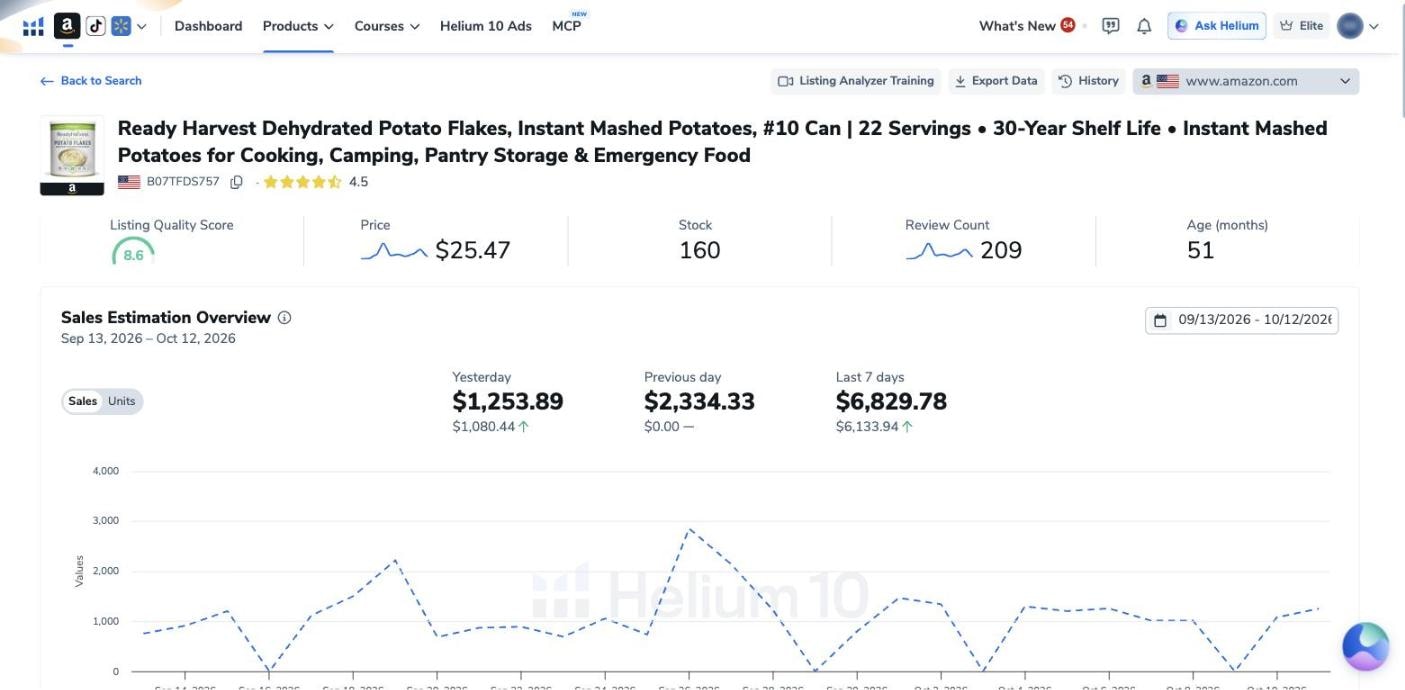Open Listing Analyzer Training video
Screen dimensions: 1405x690
click(856, 81)
